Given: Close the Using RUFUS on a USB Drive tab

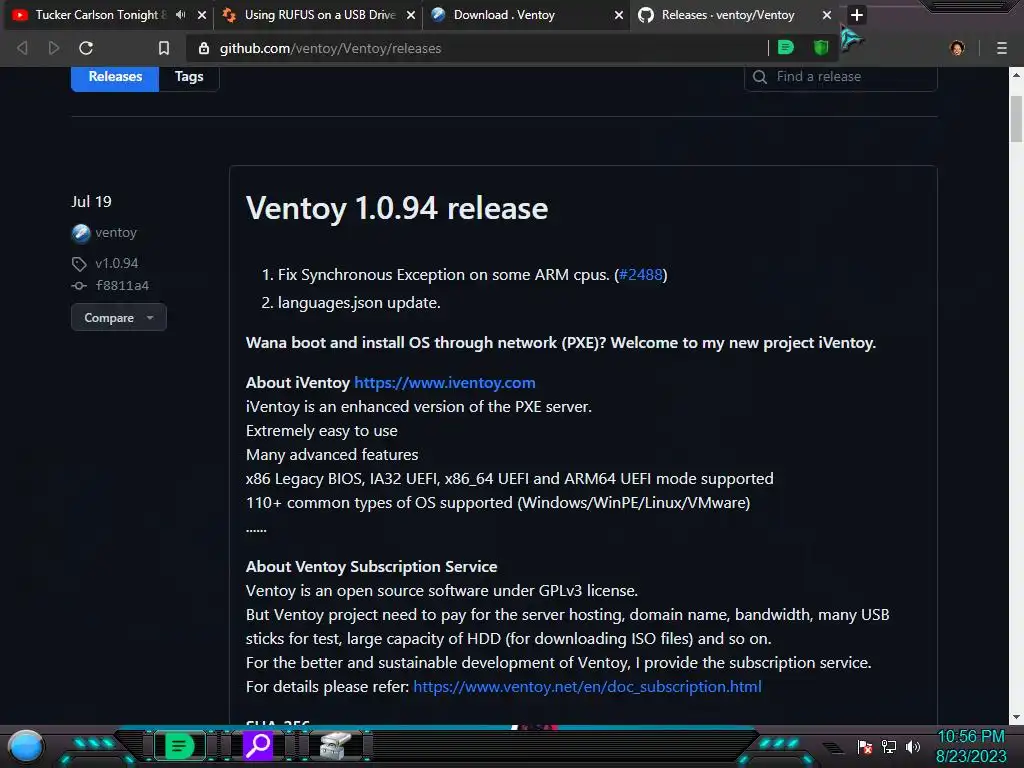Looking at the screenshot, I should 411,14.
